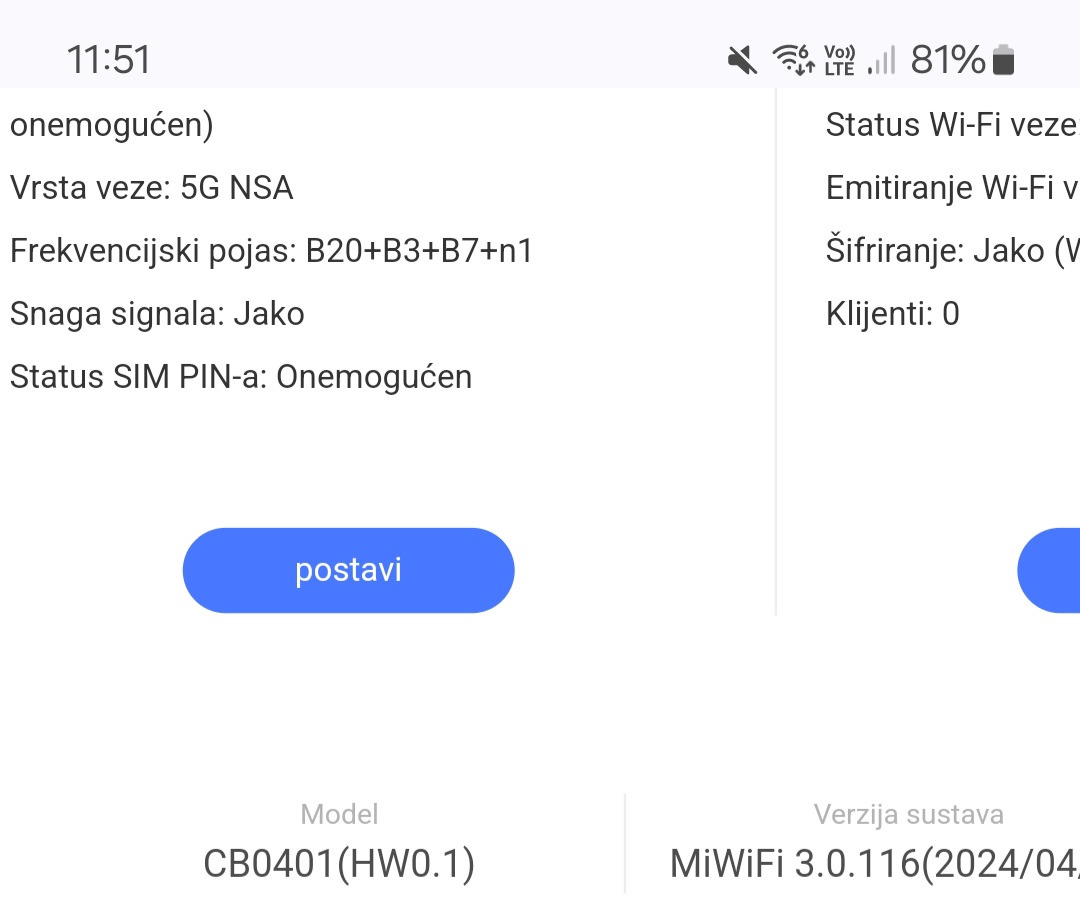Tap the "Snaga signala: Jako" line

[x=157, y=314]
